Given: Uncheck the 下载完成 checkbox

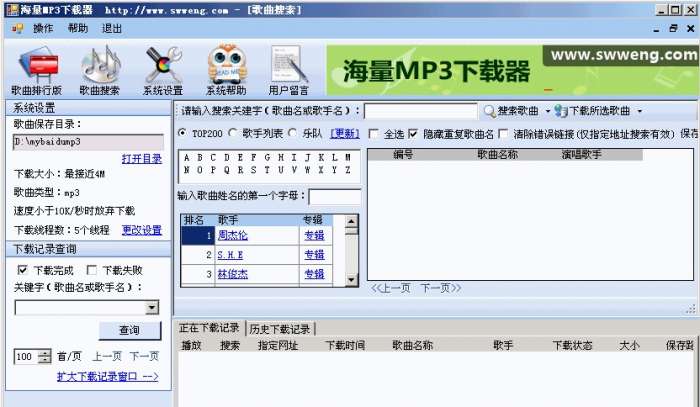Looking at the screenshot, I should coord(22,270).
